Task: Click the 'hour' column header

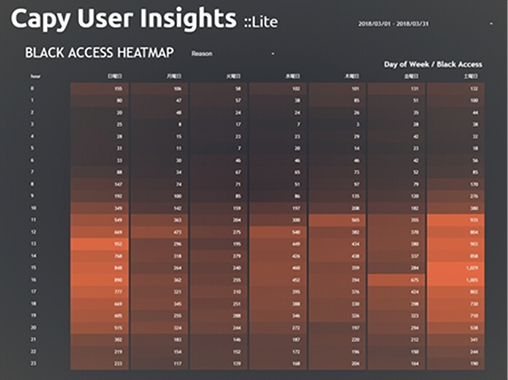Action: click(35, 76)
